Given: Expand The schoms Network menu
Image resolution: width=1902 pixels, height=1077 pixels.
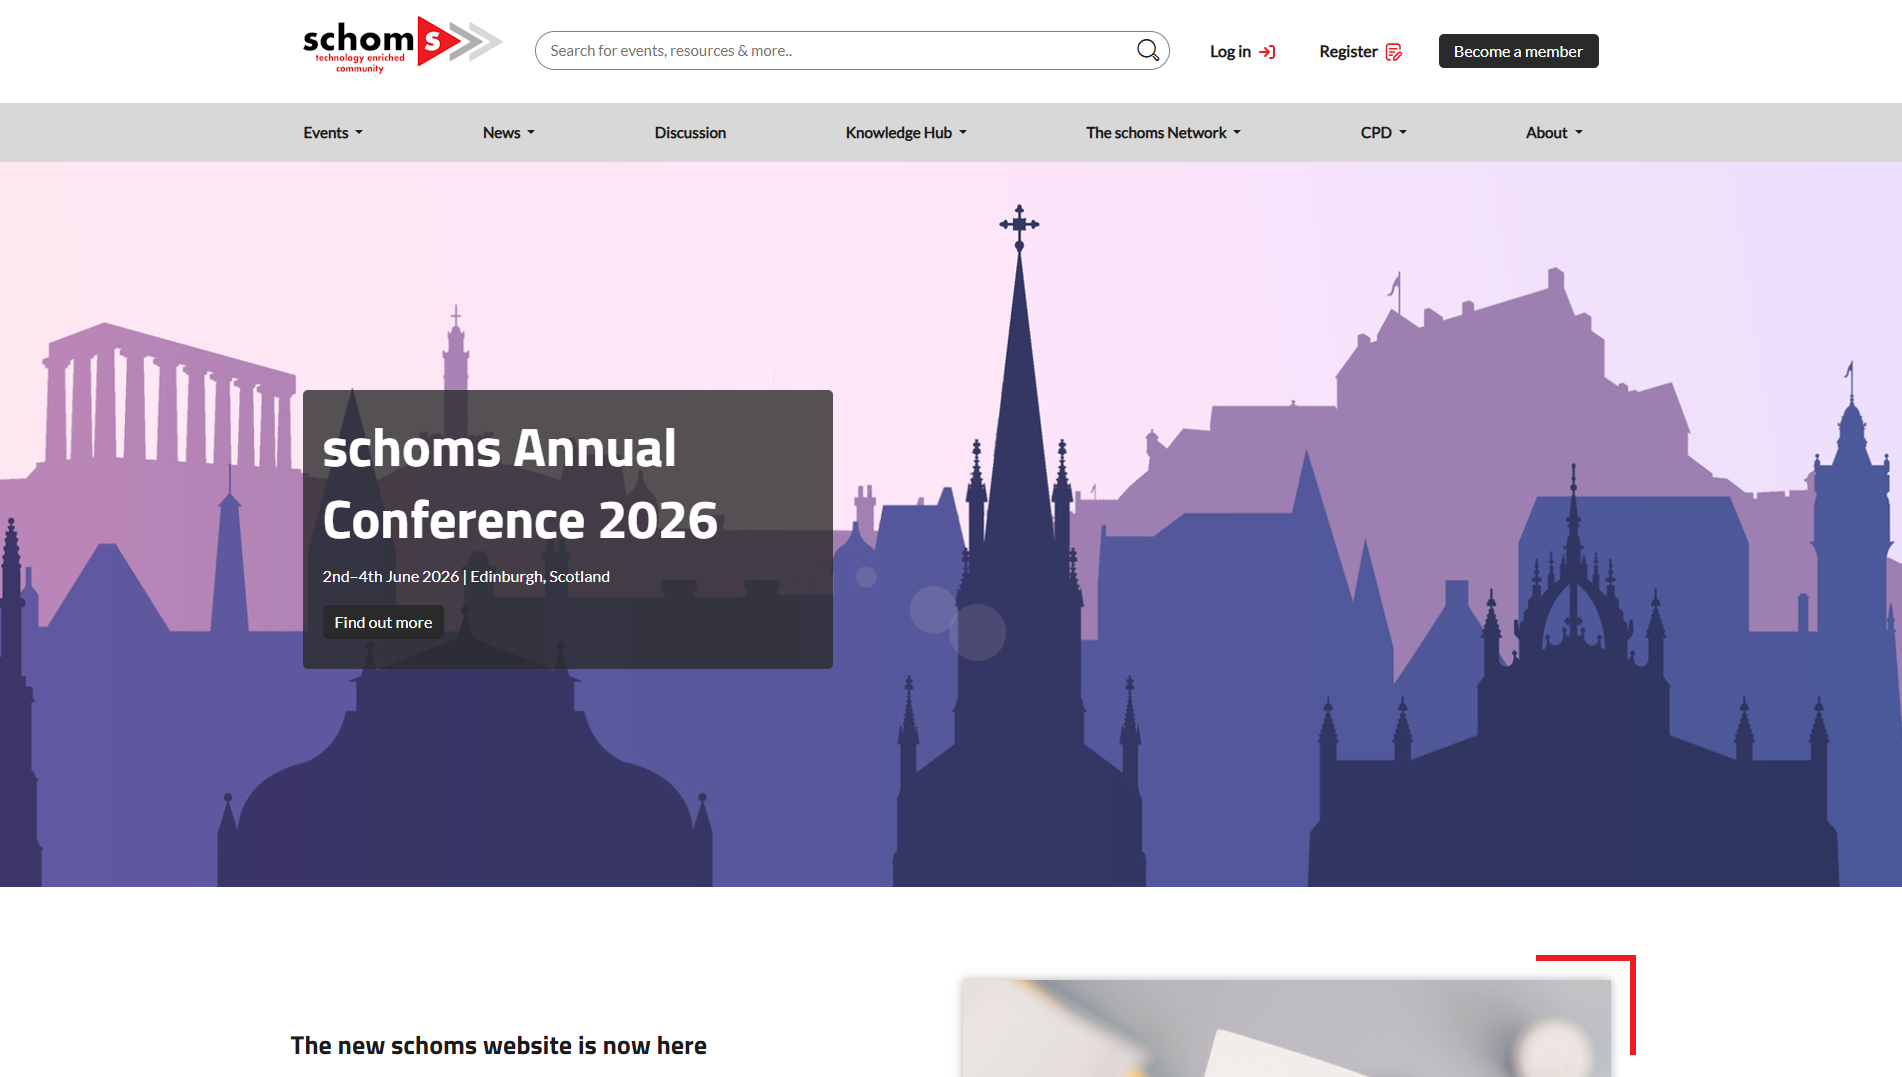Looking at the screenshot, I should (x=1162, y=133).
